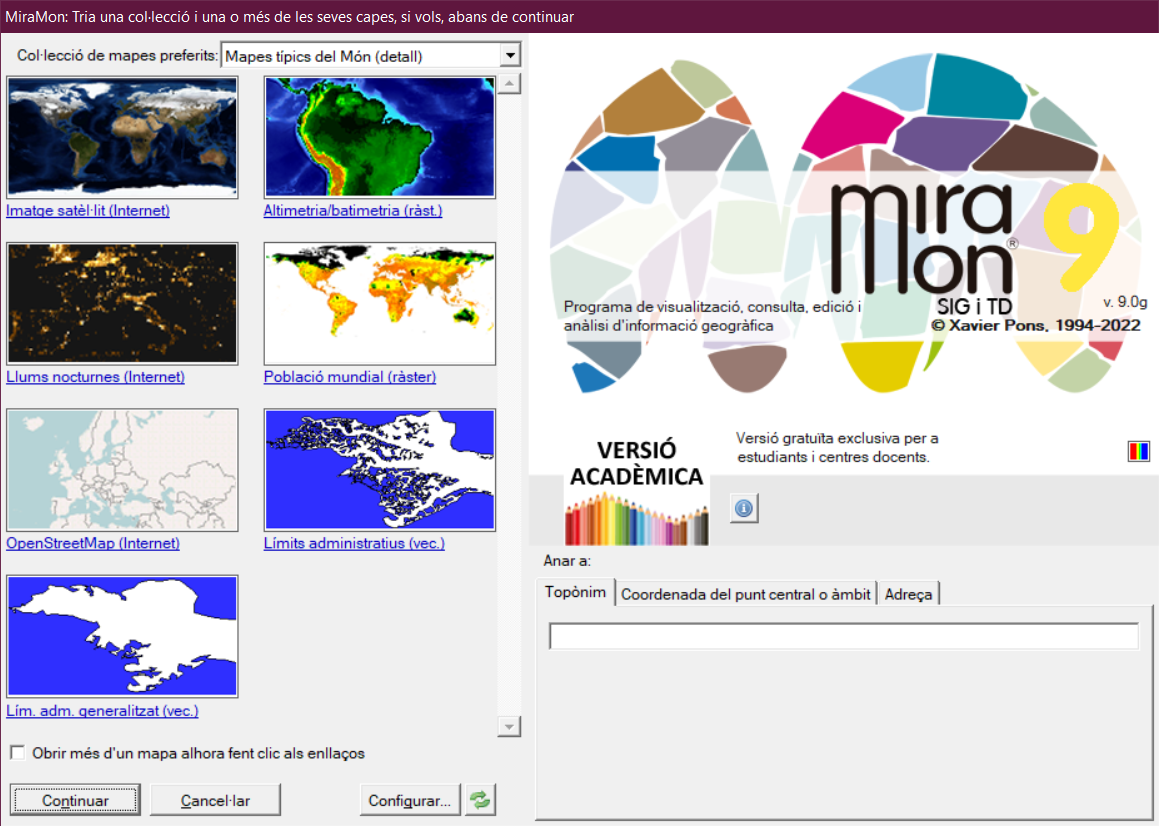This screenshot has height=826, width=1159.
Task: Click the green refresh arrows icon
Action: tap(480, 800)
